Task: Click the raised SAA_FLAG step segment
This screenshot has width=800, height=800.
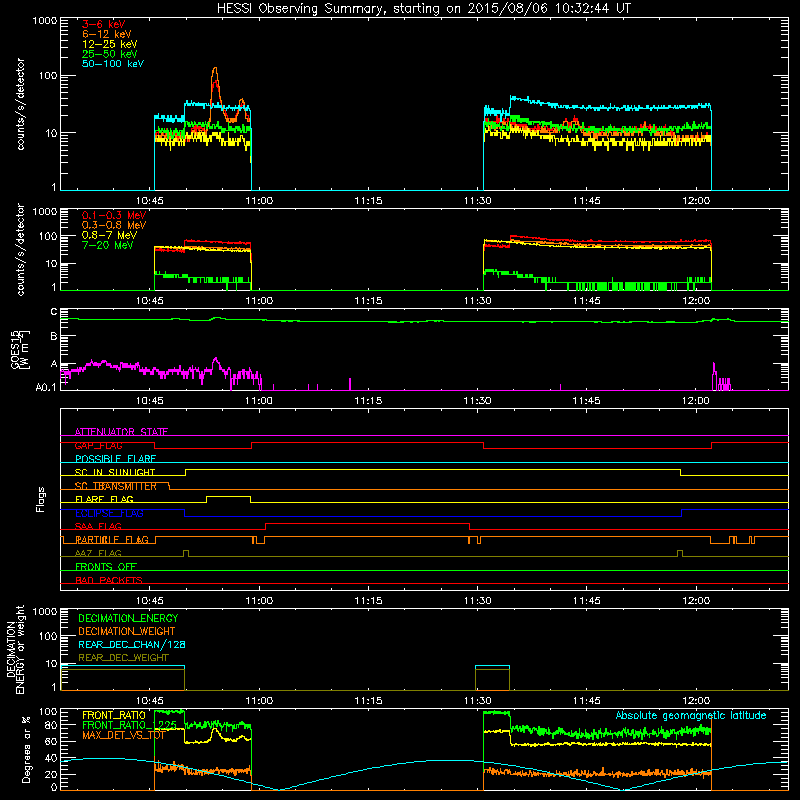Action: (367, 523)
